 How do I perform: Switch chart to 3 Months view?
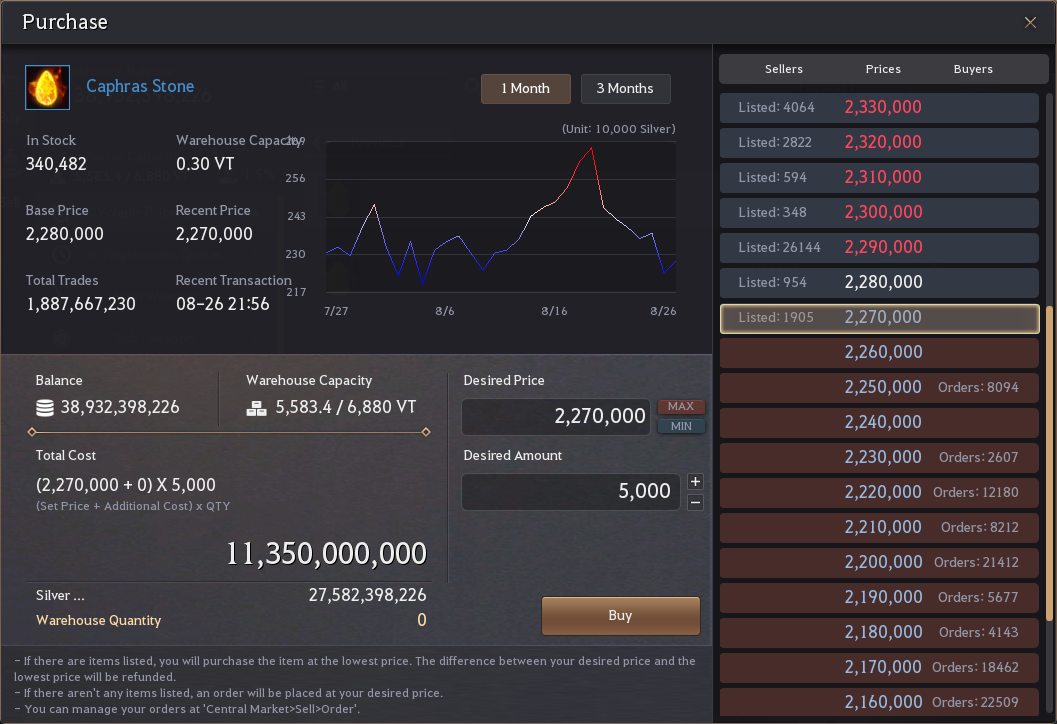625,89
